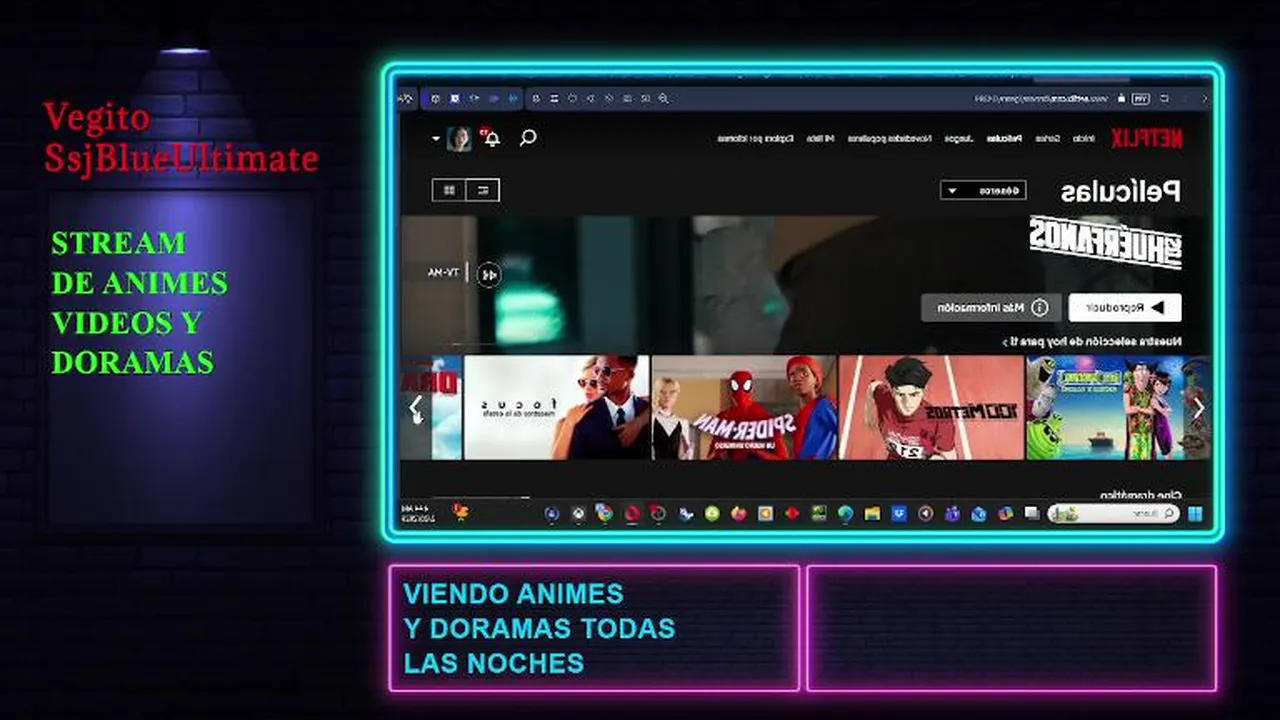Image resolution: width=1280 pixels, height=720 pixels.
Task: Click the Los Huérfanos title logo
Action: pyautogui.click(x=1105, y=242)
